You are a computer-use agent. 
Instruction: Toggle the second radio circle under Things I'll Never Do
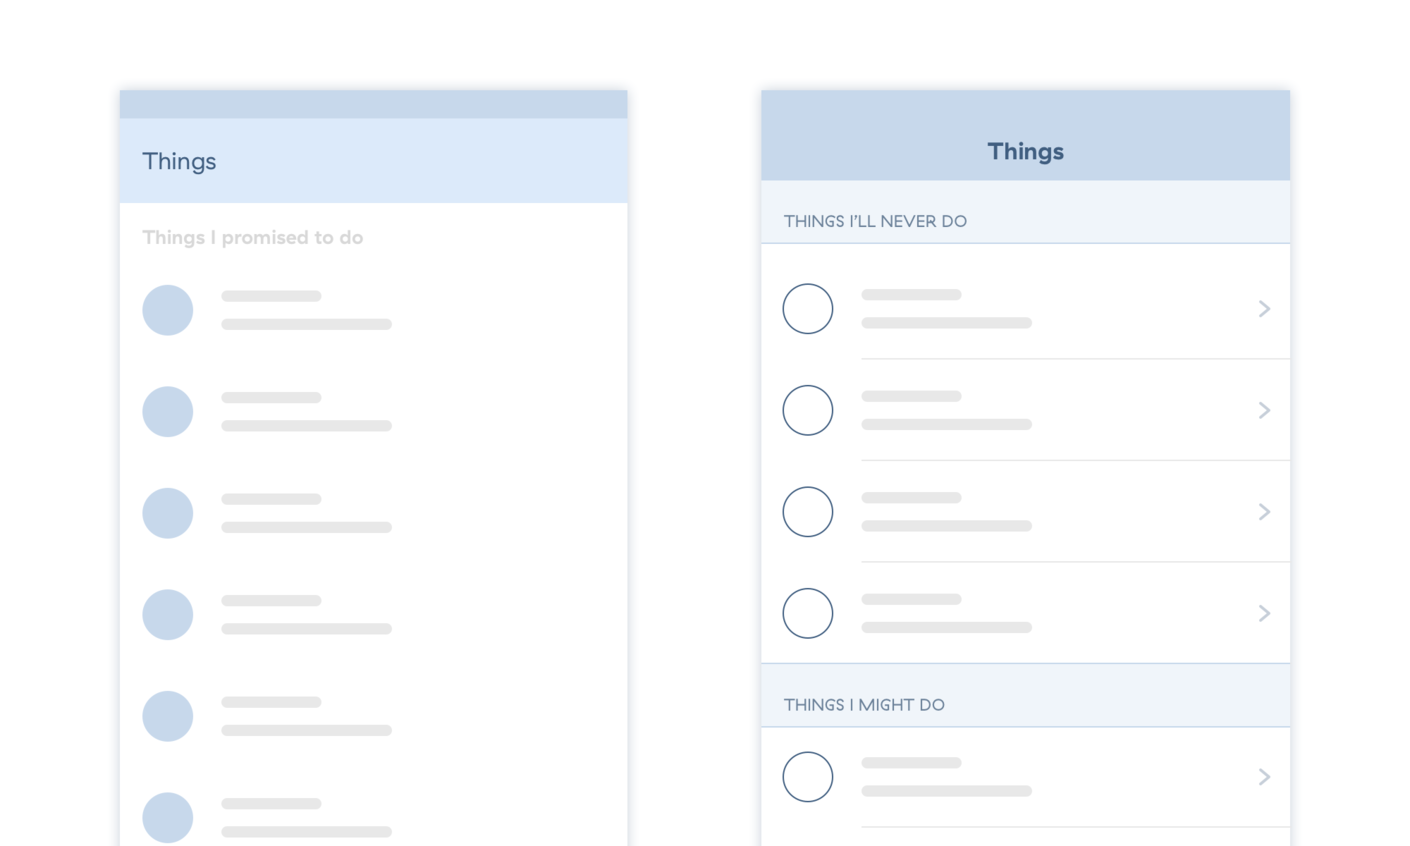click(808, 410)
